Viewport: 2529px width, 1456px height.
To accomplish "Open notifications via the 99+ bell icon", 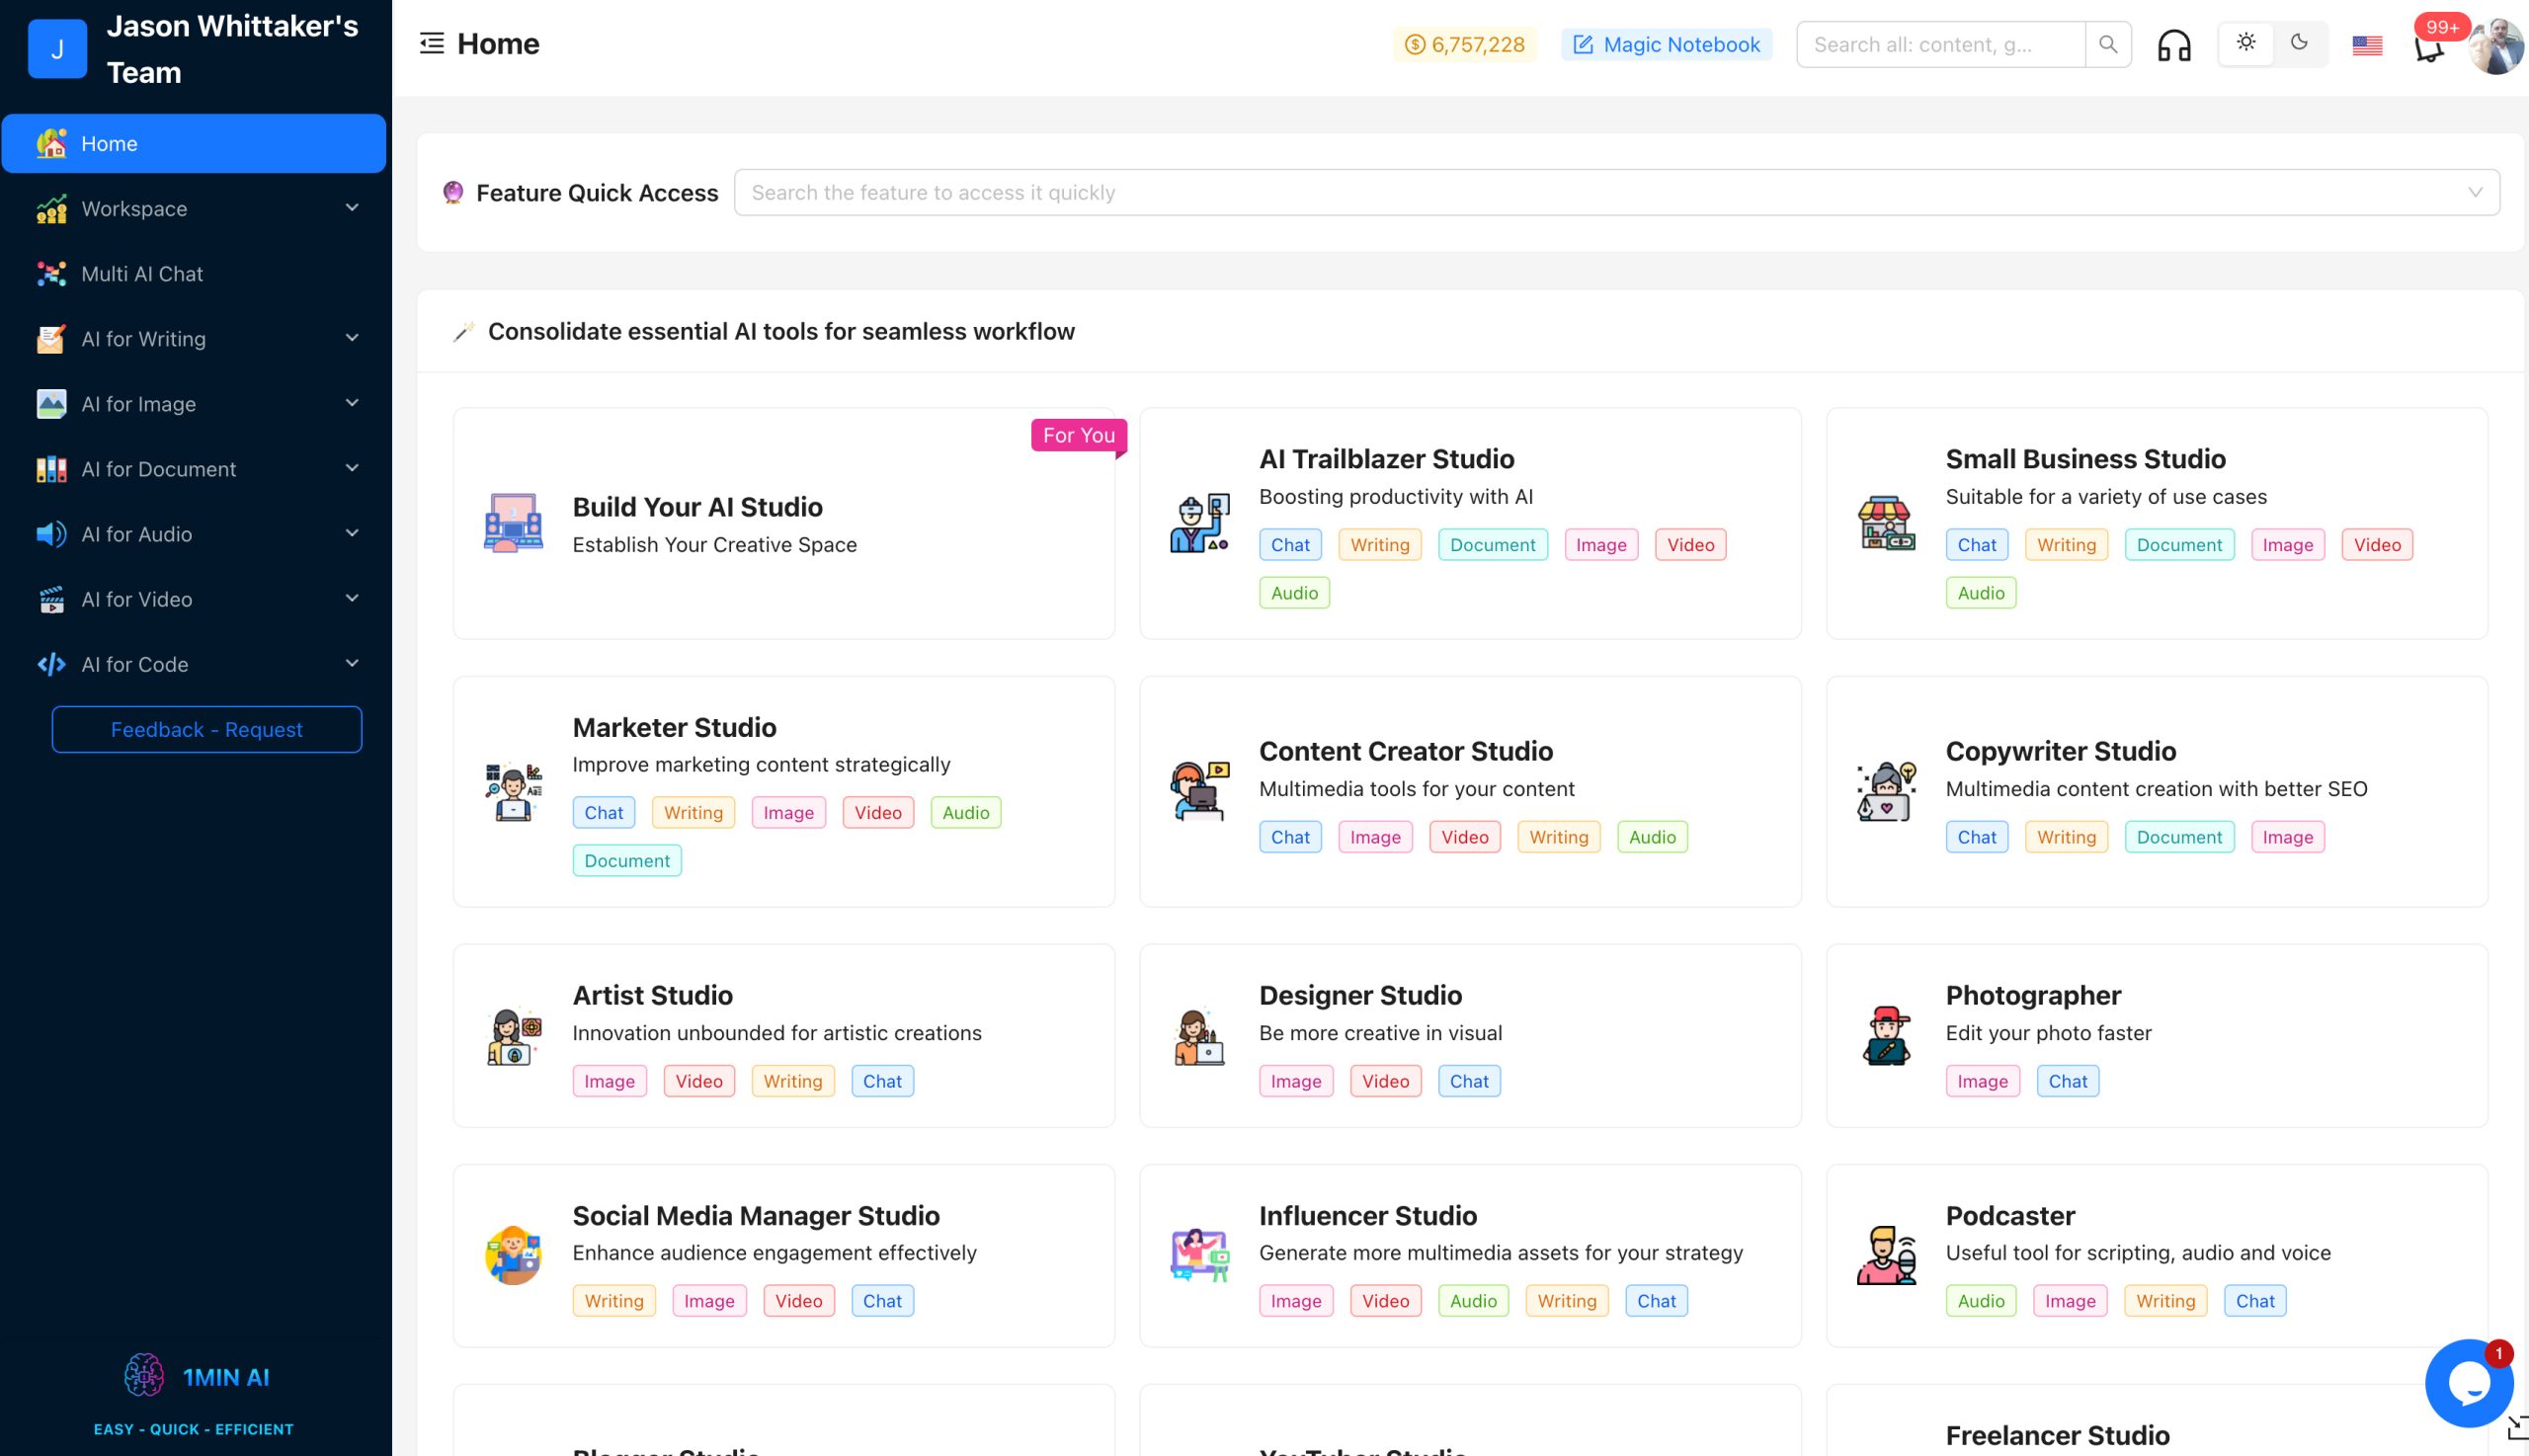I will pyautogui.click(x=2429, y=48).
